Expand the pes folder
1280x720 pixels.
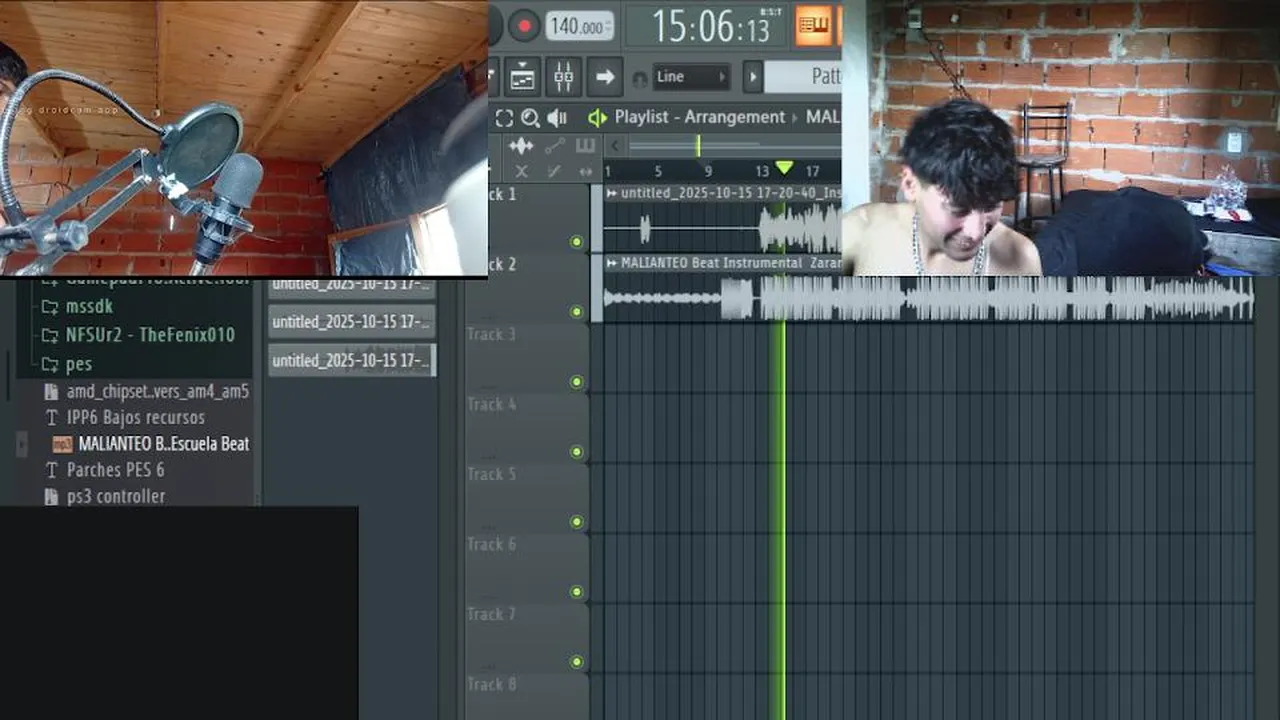(x=66, y=364)
